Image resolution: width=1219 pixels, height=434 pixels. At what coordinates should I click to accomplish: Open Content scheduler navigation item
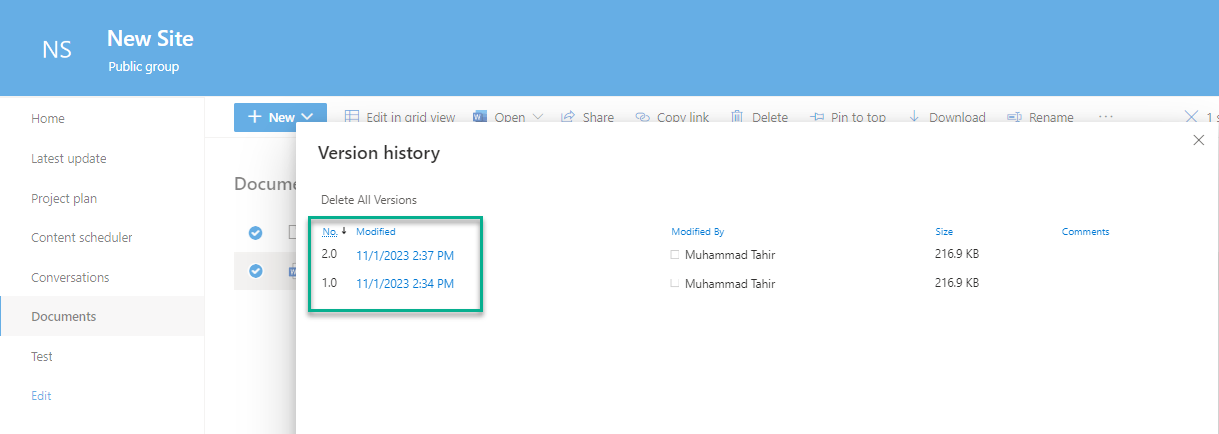coord(82,237)
